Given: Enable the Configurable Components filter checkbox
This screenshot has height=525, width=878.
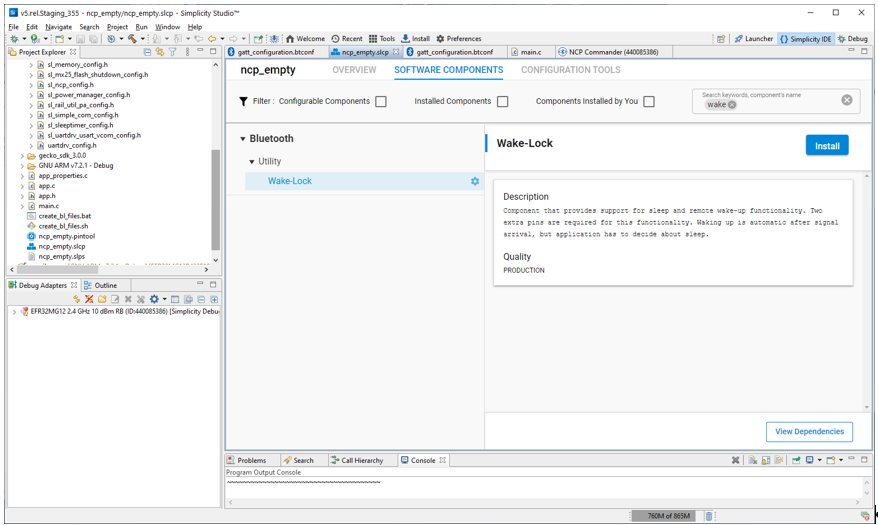Looking at the screenshot, I should (381, 101).
